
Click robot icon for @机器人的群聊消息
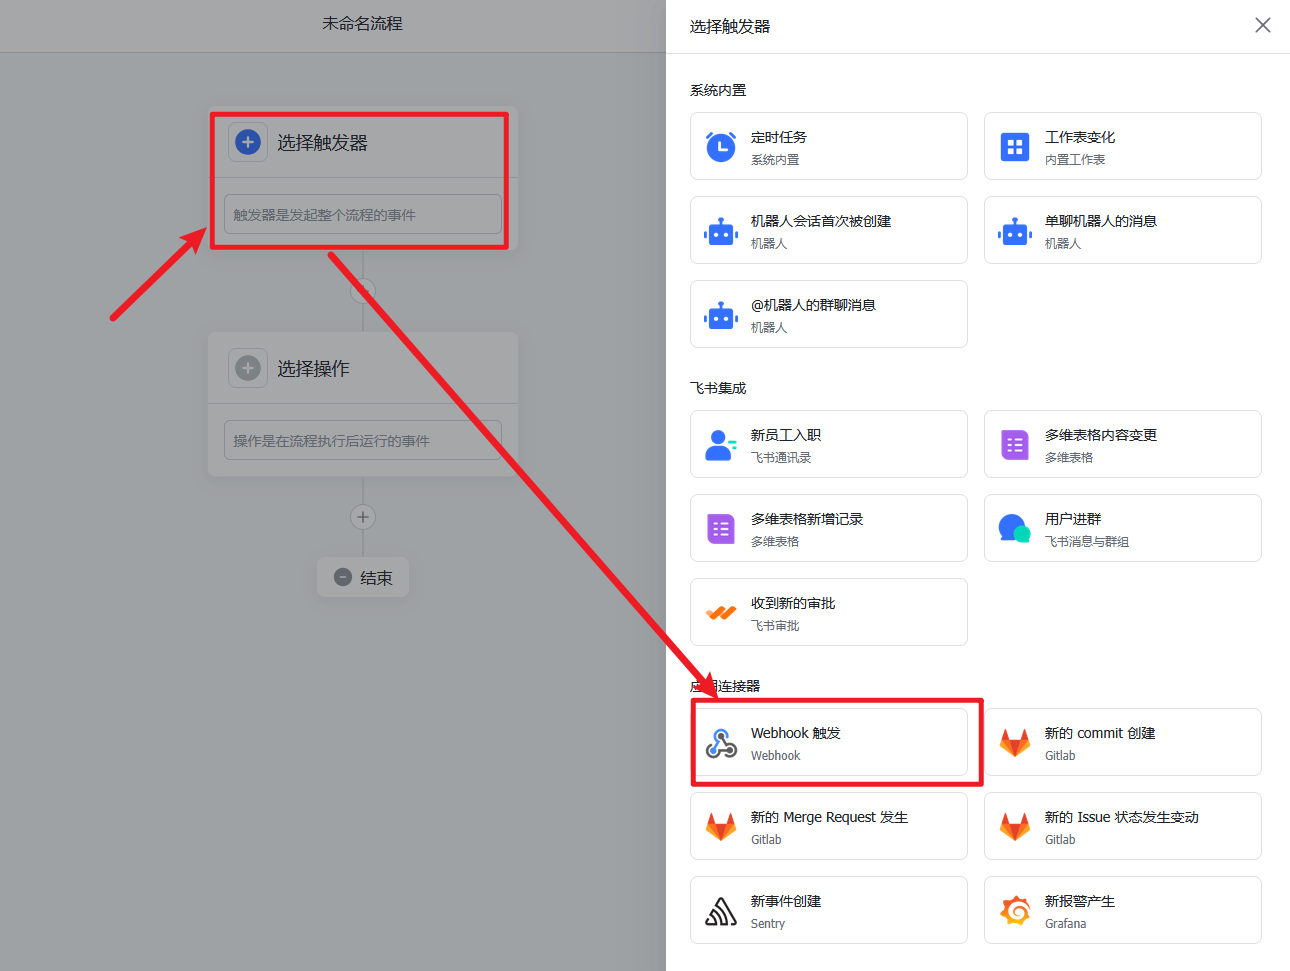click(721, 315)
